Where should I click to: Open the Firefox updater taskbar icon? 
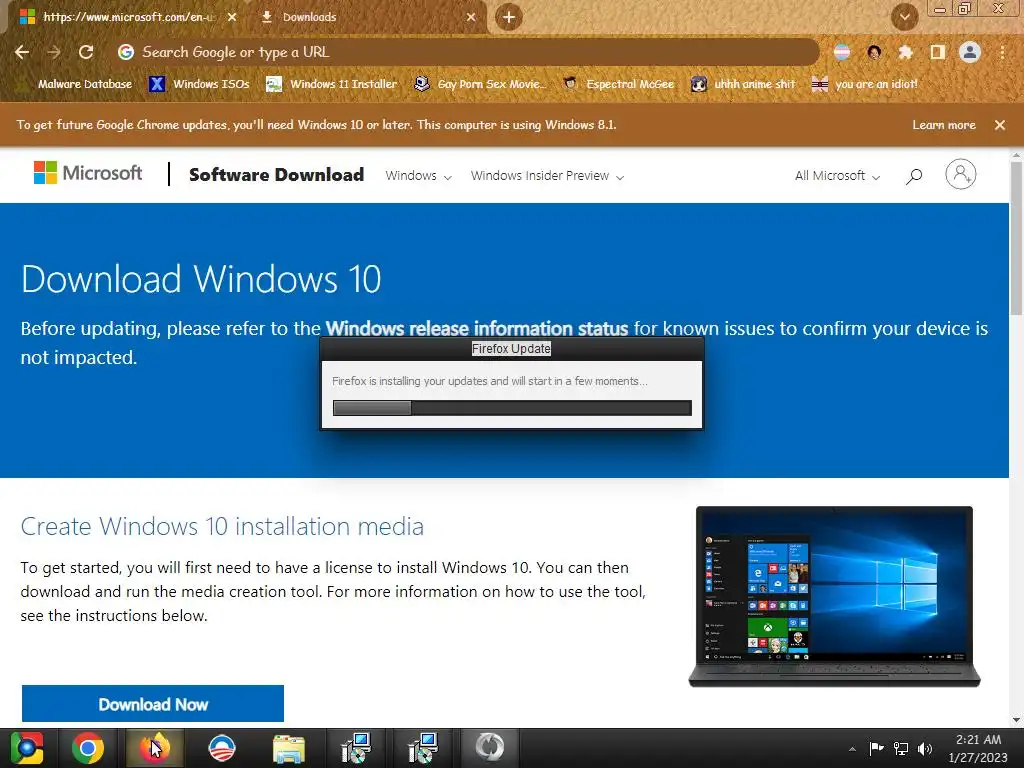[x=490, y=747]
